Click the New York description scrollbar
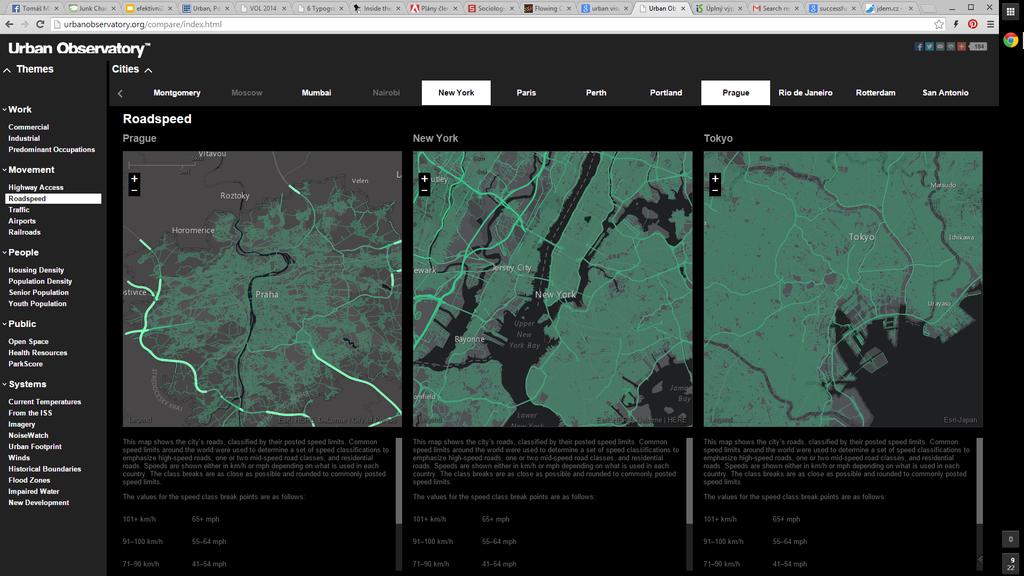Image resolution: width=1024 pixels, height=576 pixels. (689, 481)
